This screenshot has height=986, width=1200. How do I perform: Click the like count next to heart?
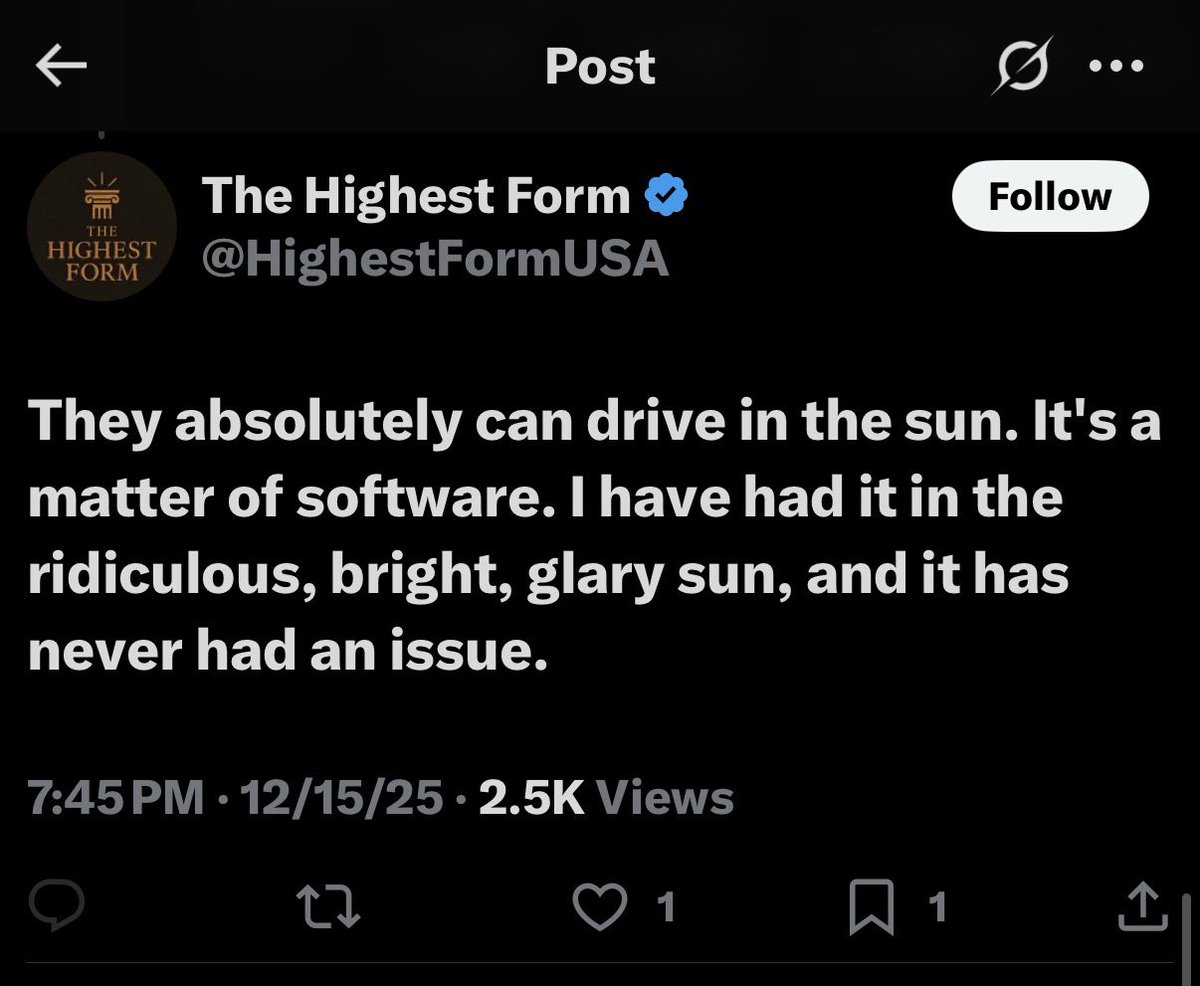[x=666, y=908]
